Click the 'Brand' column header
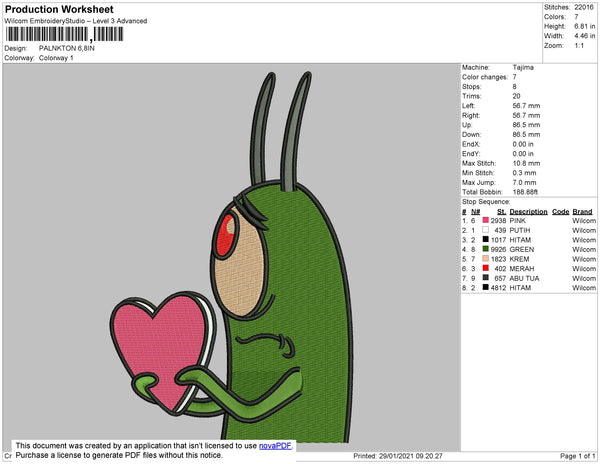600x464 pixels. pyautogui.click(x=582, y=212)
